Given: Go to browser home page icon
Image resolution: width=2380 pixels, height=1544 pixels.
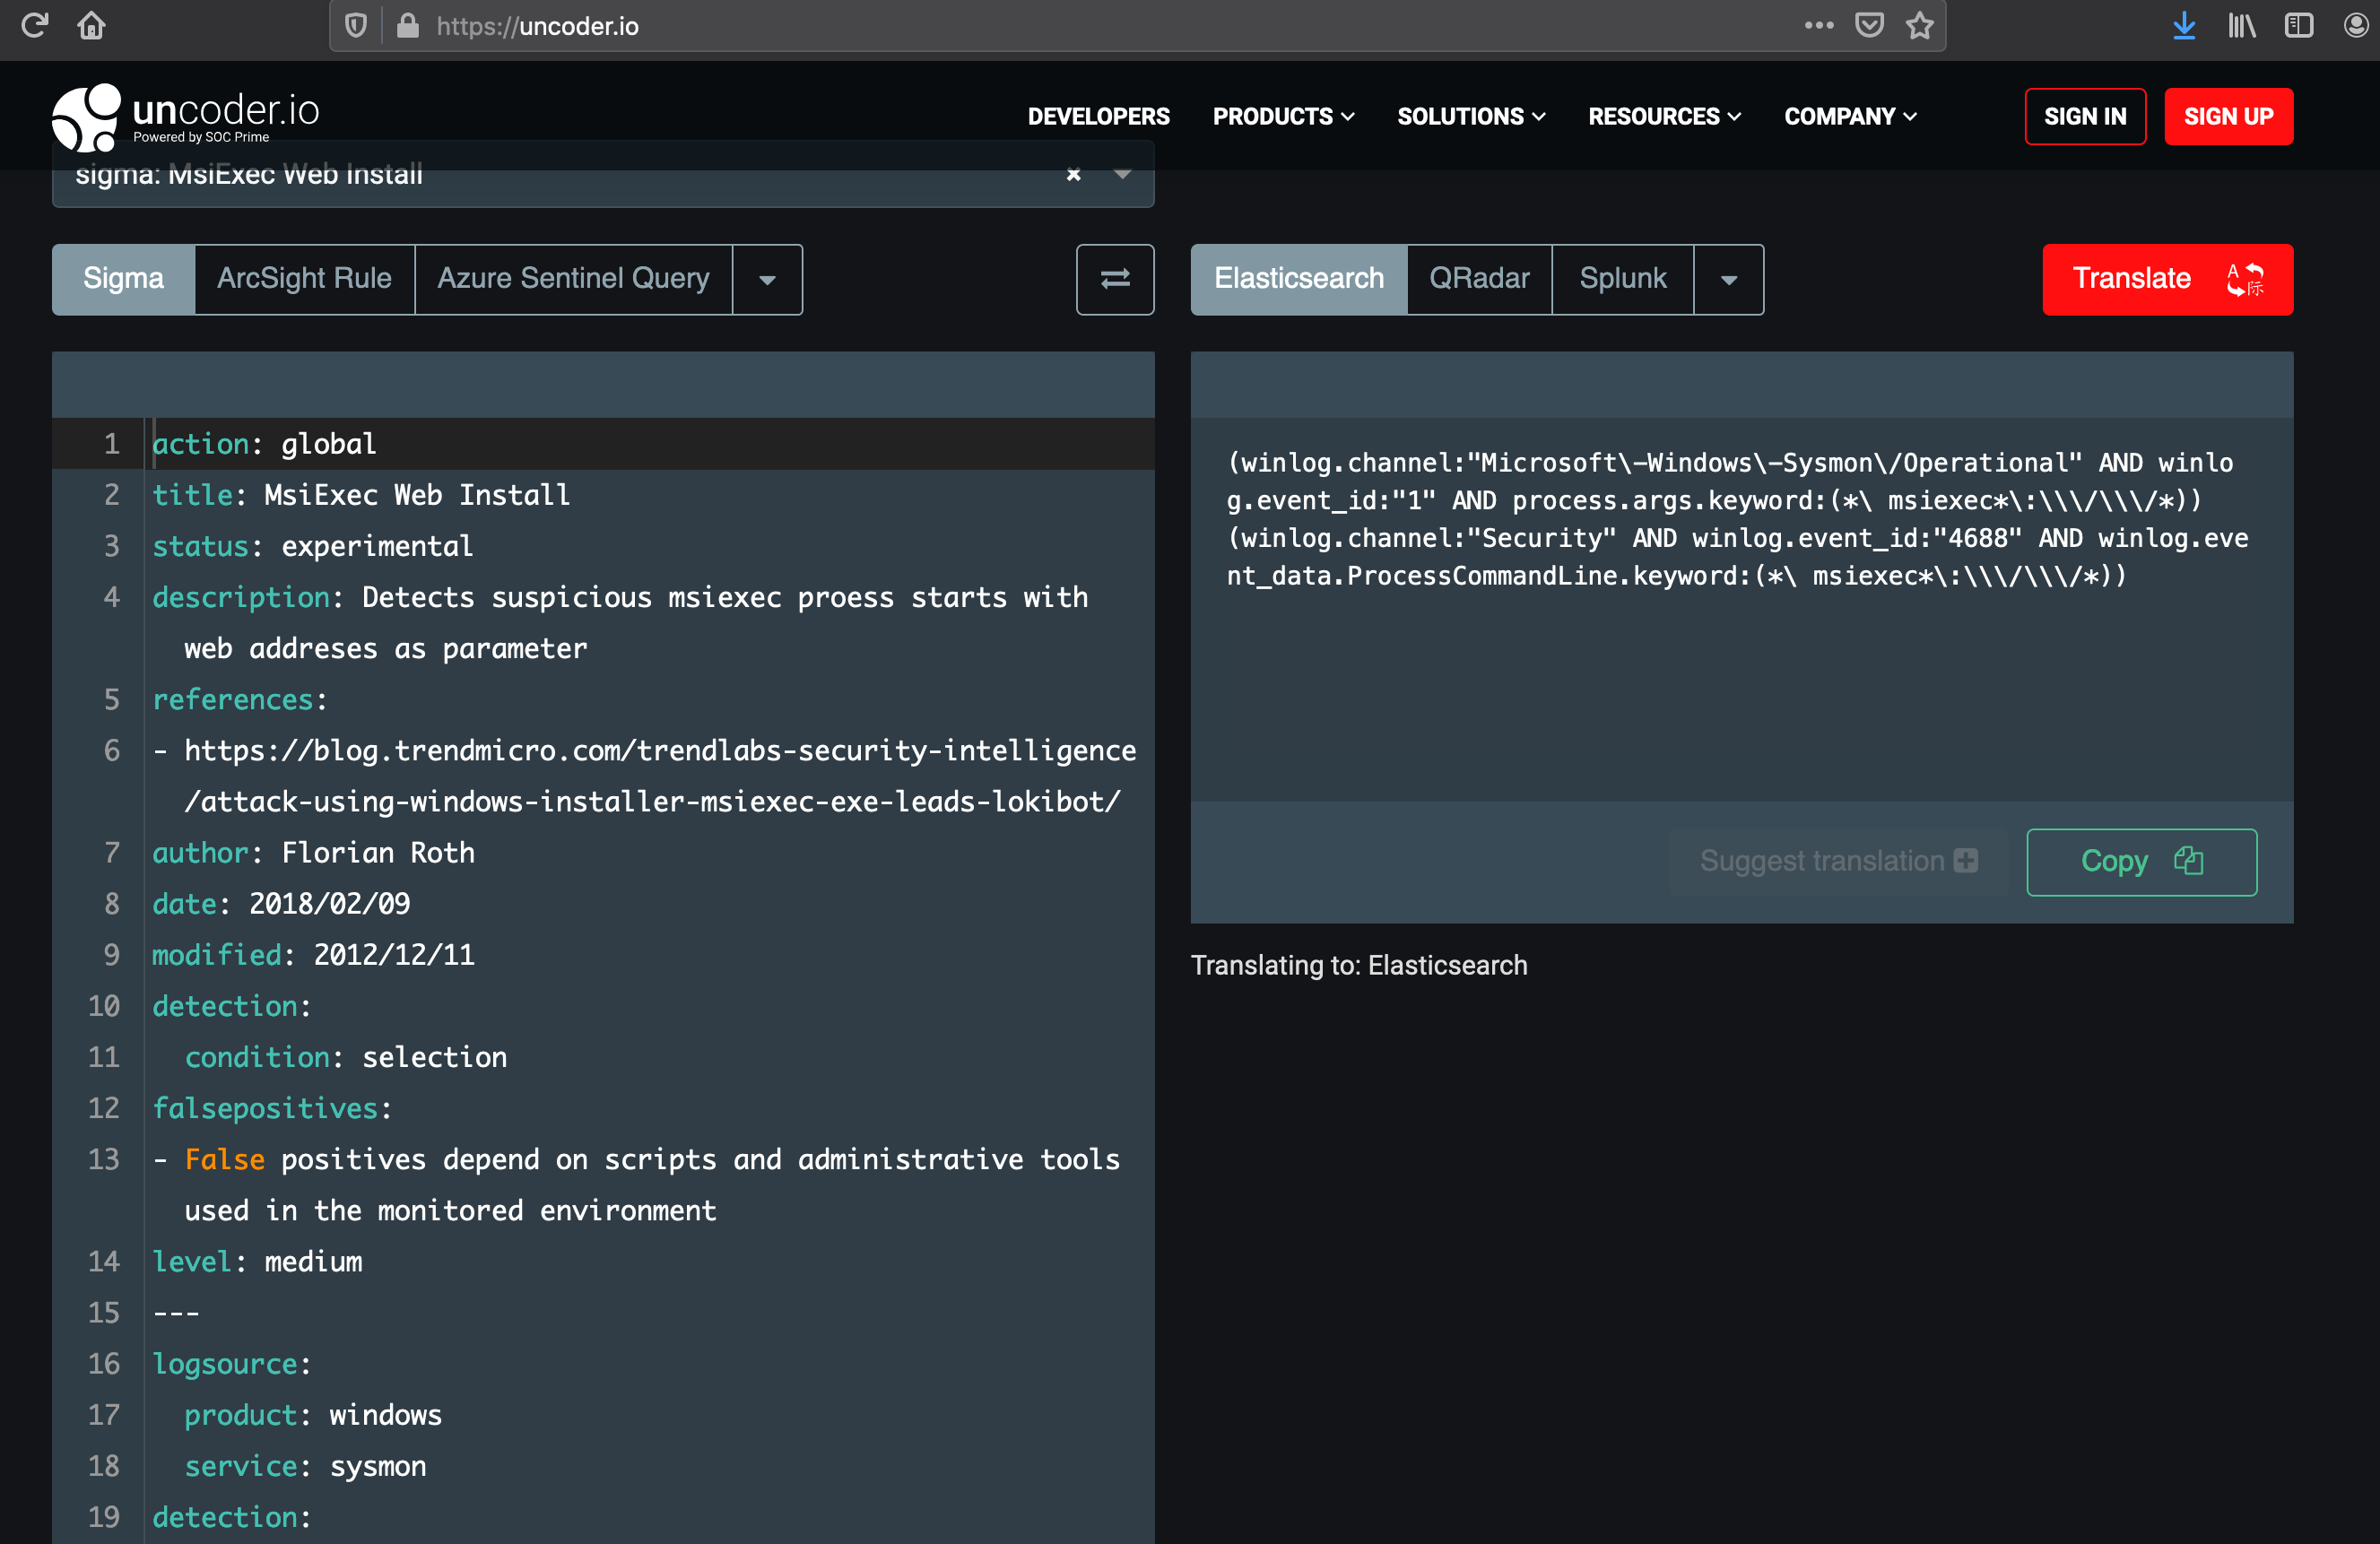Looking at the screenshot, I should click(91, 25).
